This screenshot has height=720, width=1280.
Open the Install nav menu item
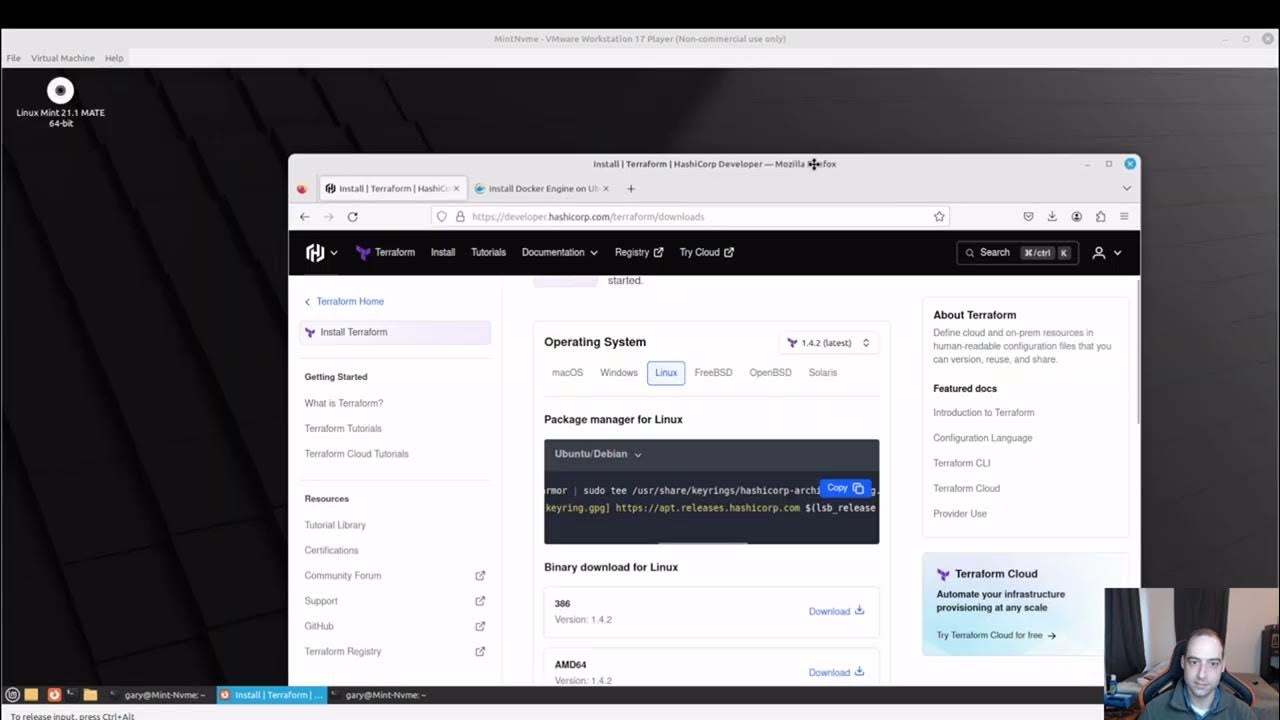coord(443,252)
